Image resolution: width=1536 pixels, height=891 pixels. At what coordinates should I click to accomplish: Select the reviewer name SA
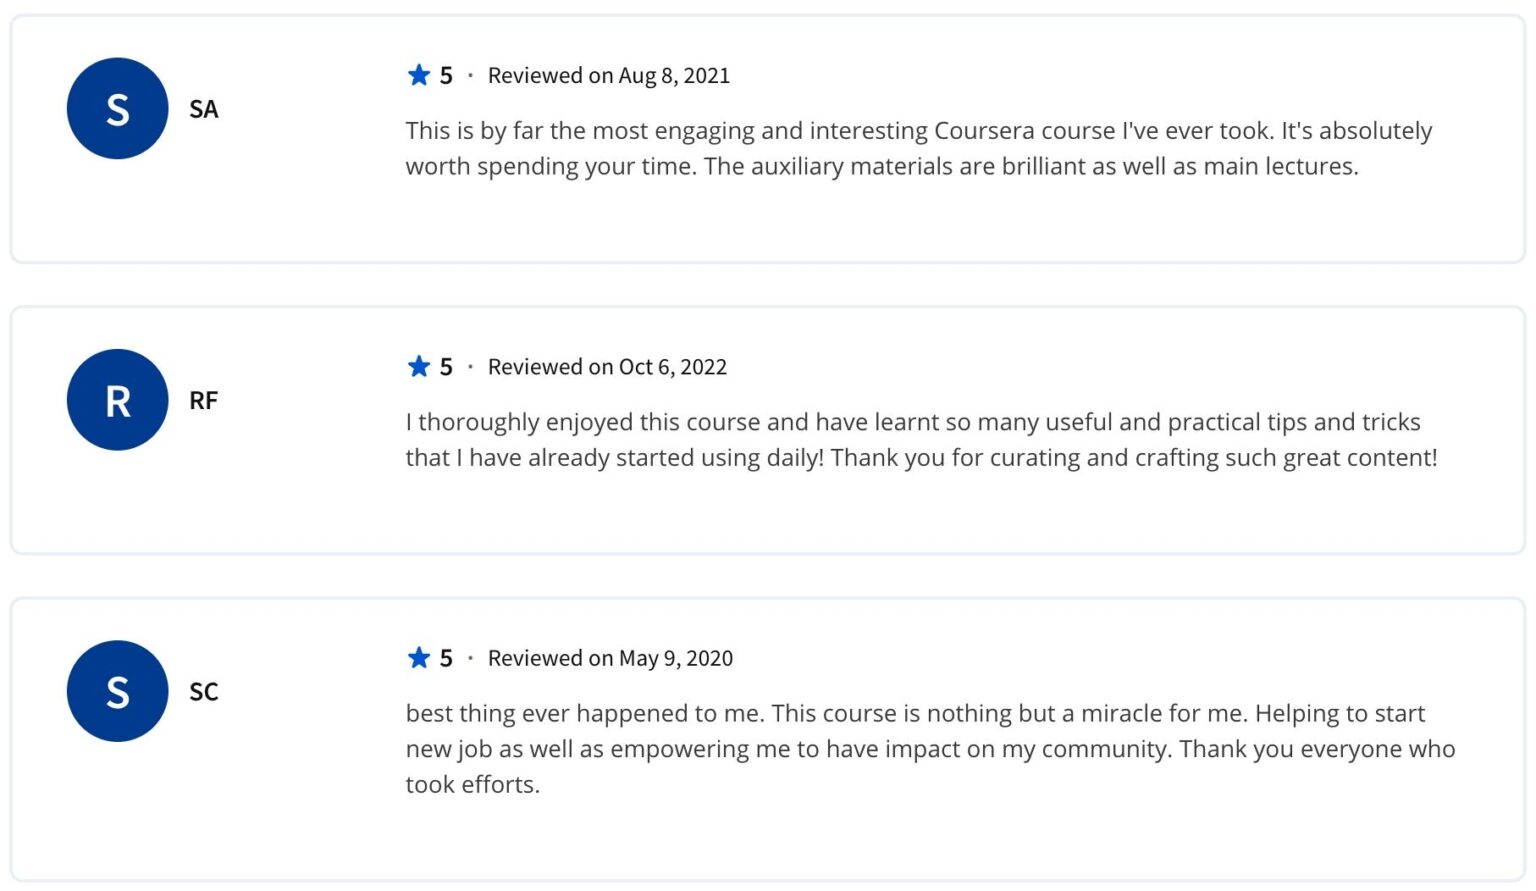click(x=204, y=109)
